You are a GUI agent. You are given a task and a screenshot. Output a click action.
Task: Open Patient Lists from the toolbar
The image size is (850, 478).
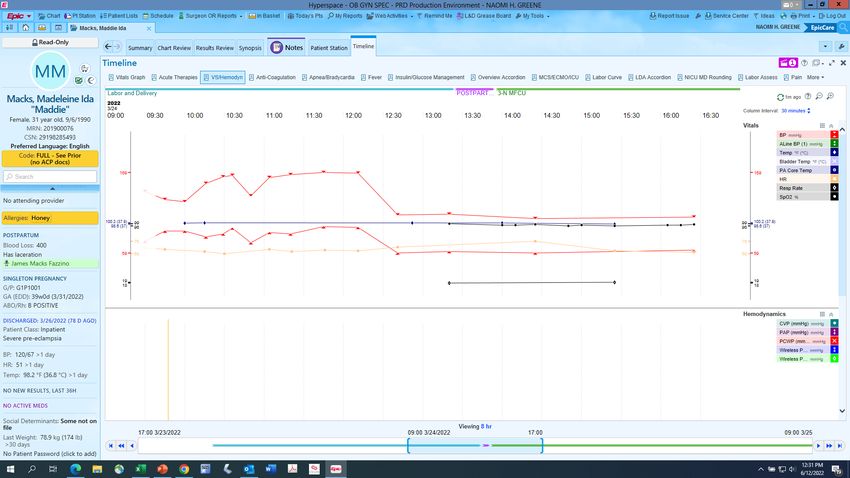click(119, 16)
